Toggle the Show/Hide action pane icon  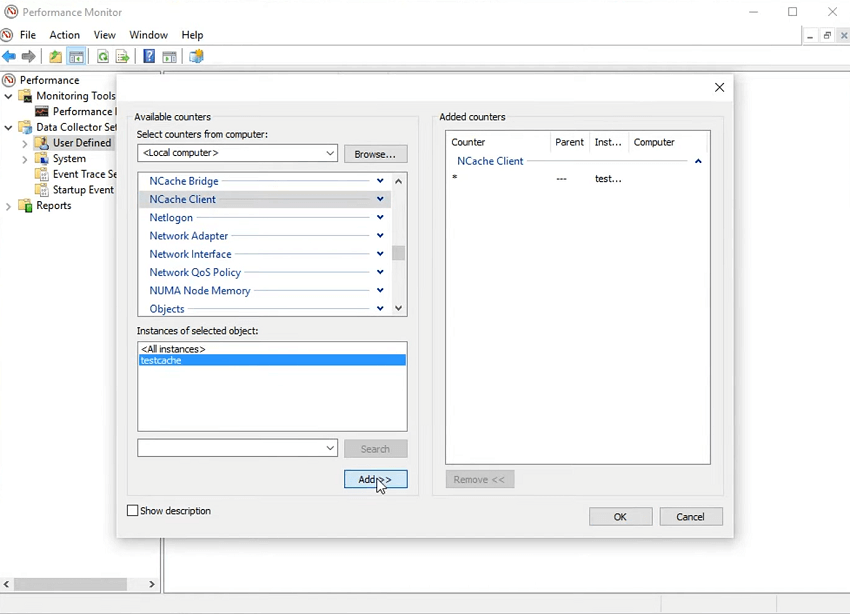tap(169, 56)
